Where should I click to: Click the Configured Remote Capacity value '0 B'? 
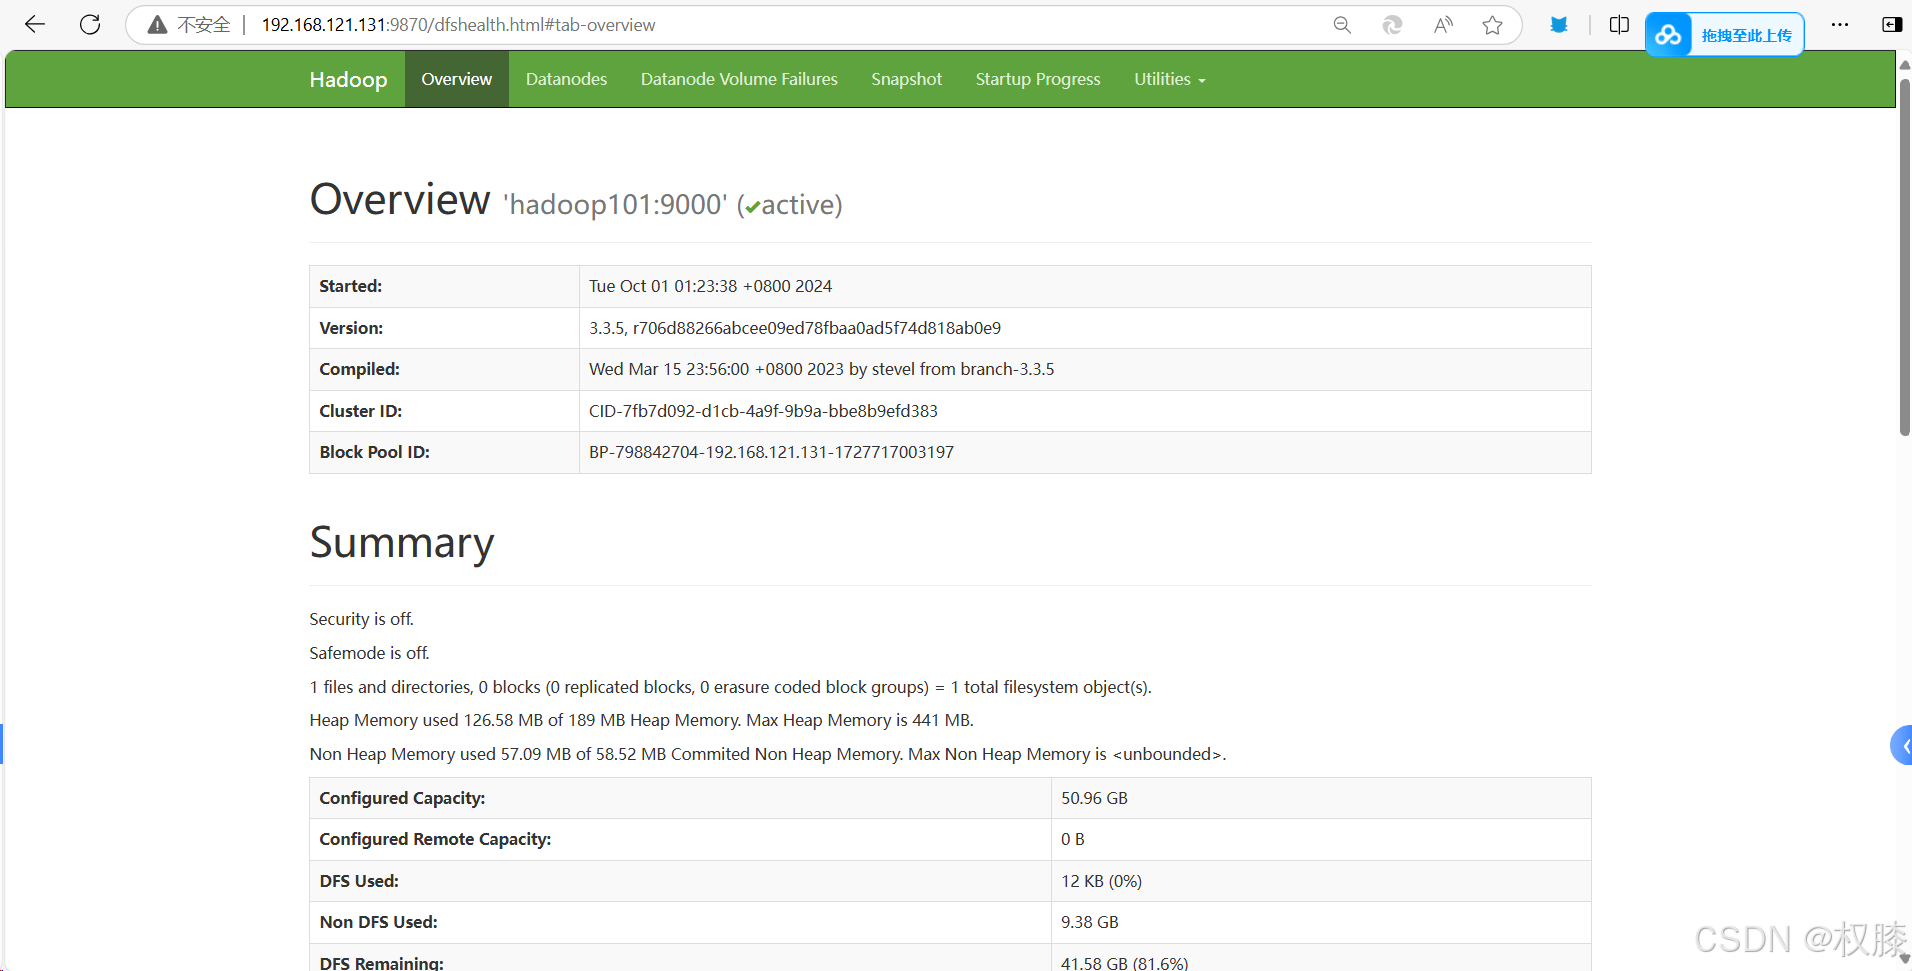[x=1072, y=839]
